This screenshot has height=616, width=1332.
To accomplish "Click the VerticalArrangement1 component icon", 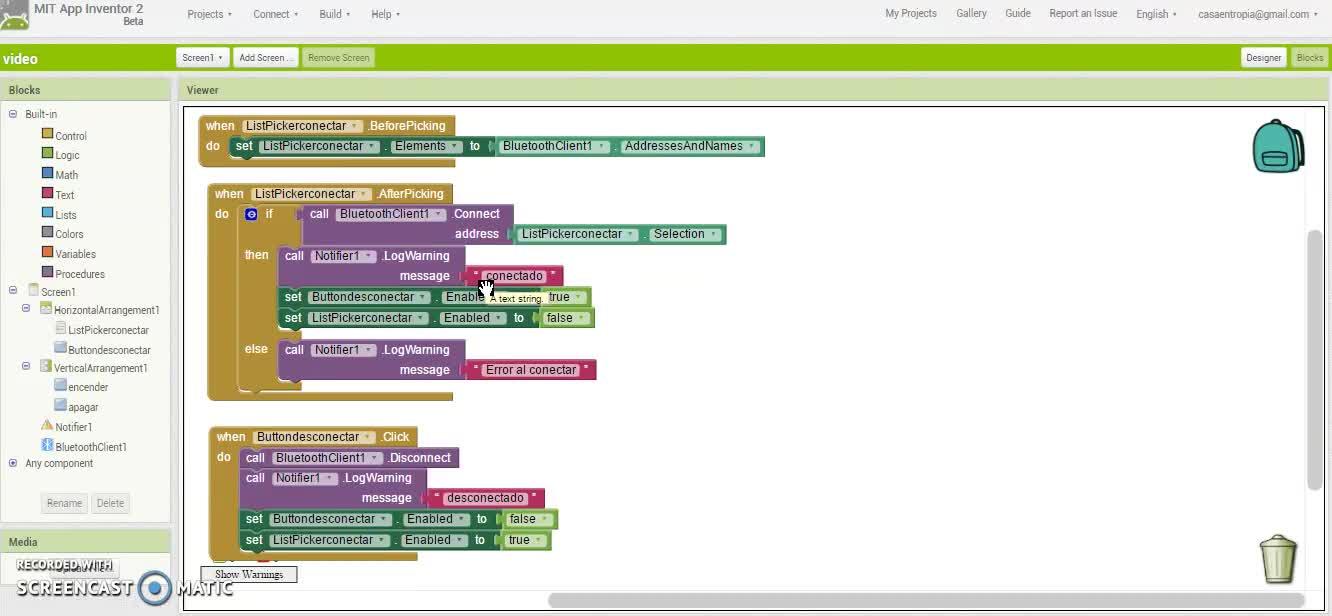I will click(46, 367).
